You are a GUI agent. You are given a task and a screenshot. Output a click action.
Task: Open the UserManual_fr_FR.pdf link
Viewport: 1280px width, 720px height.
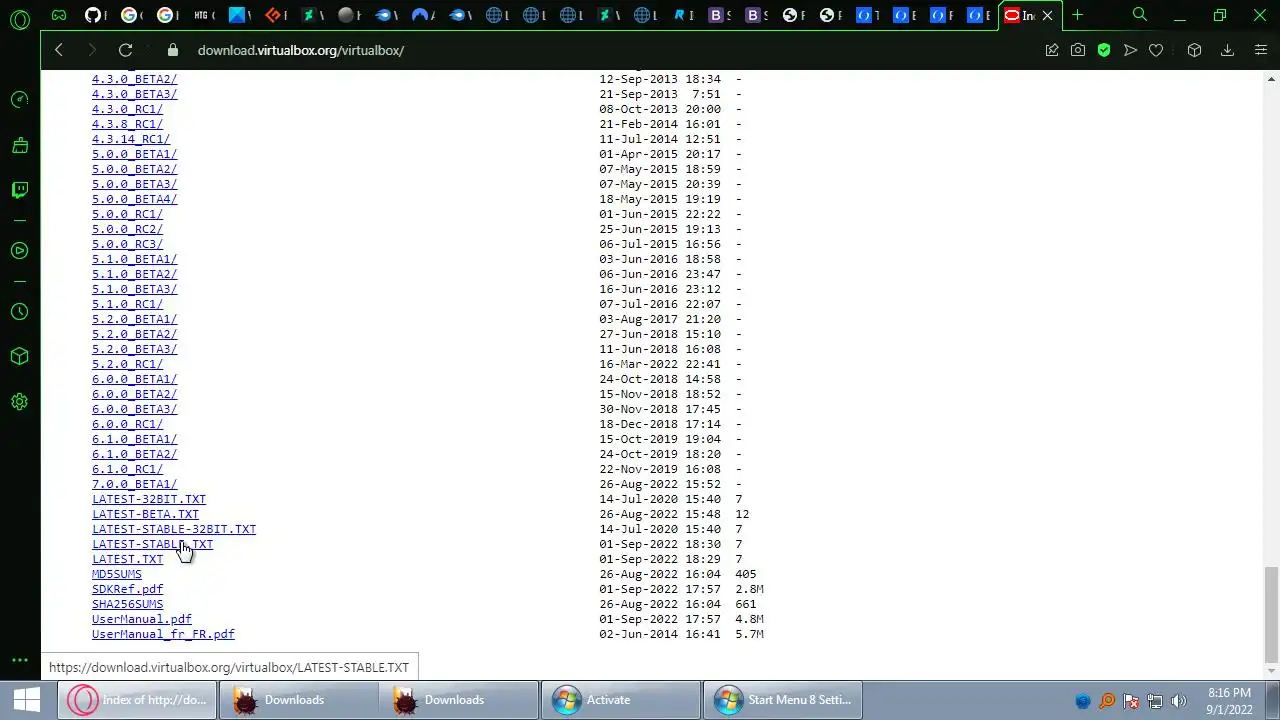[x=163, y=634]
